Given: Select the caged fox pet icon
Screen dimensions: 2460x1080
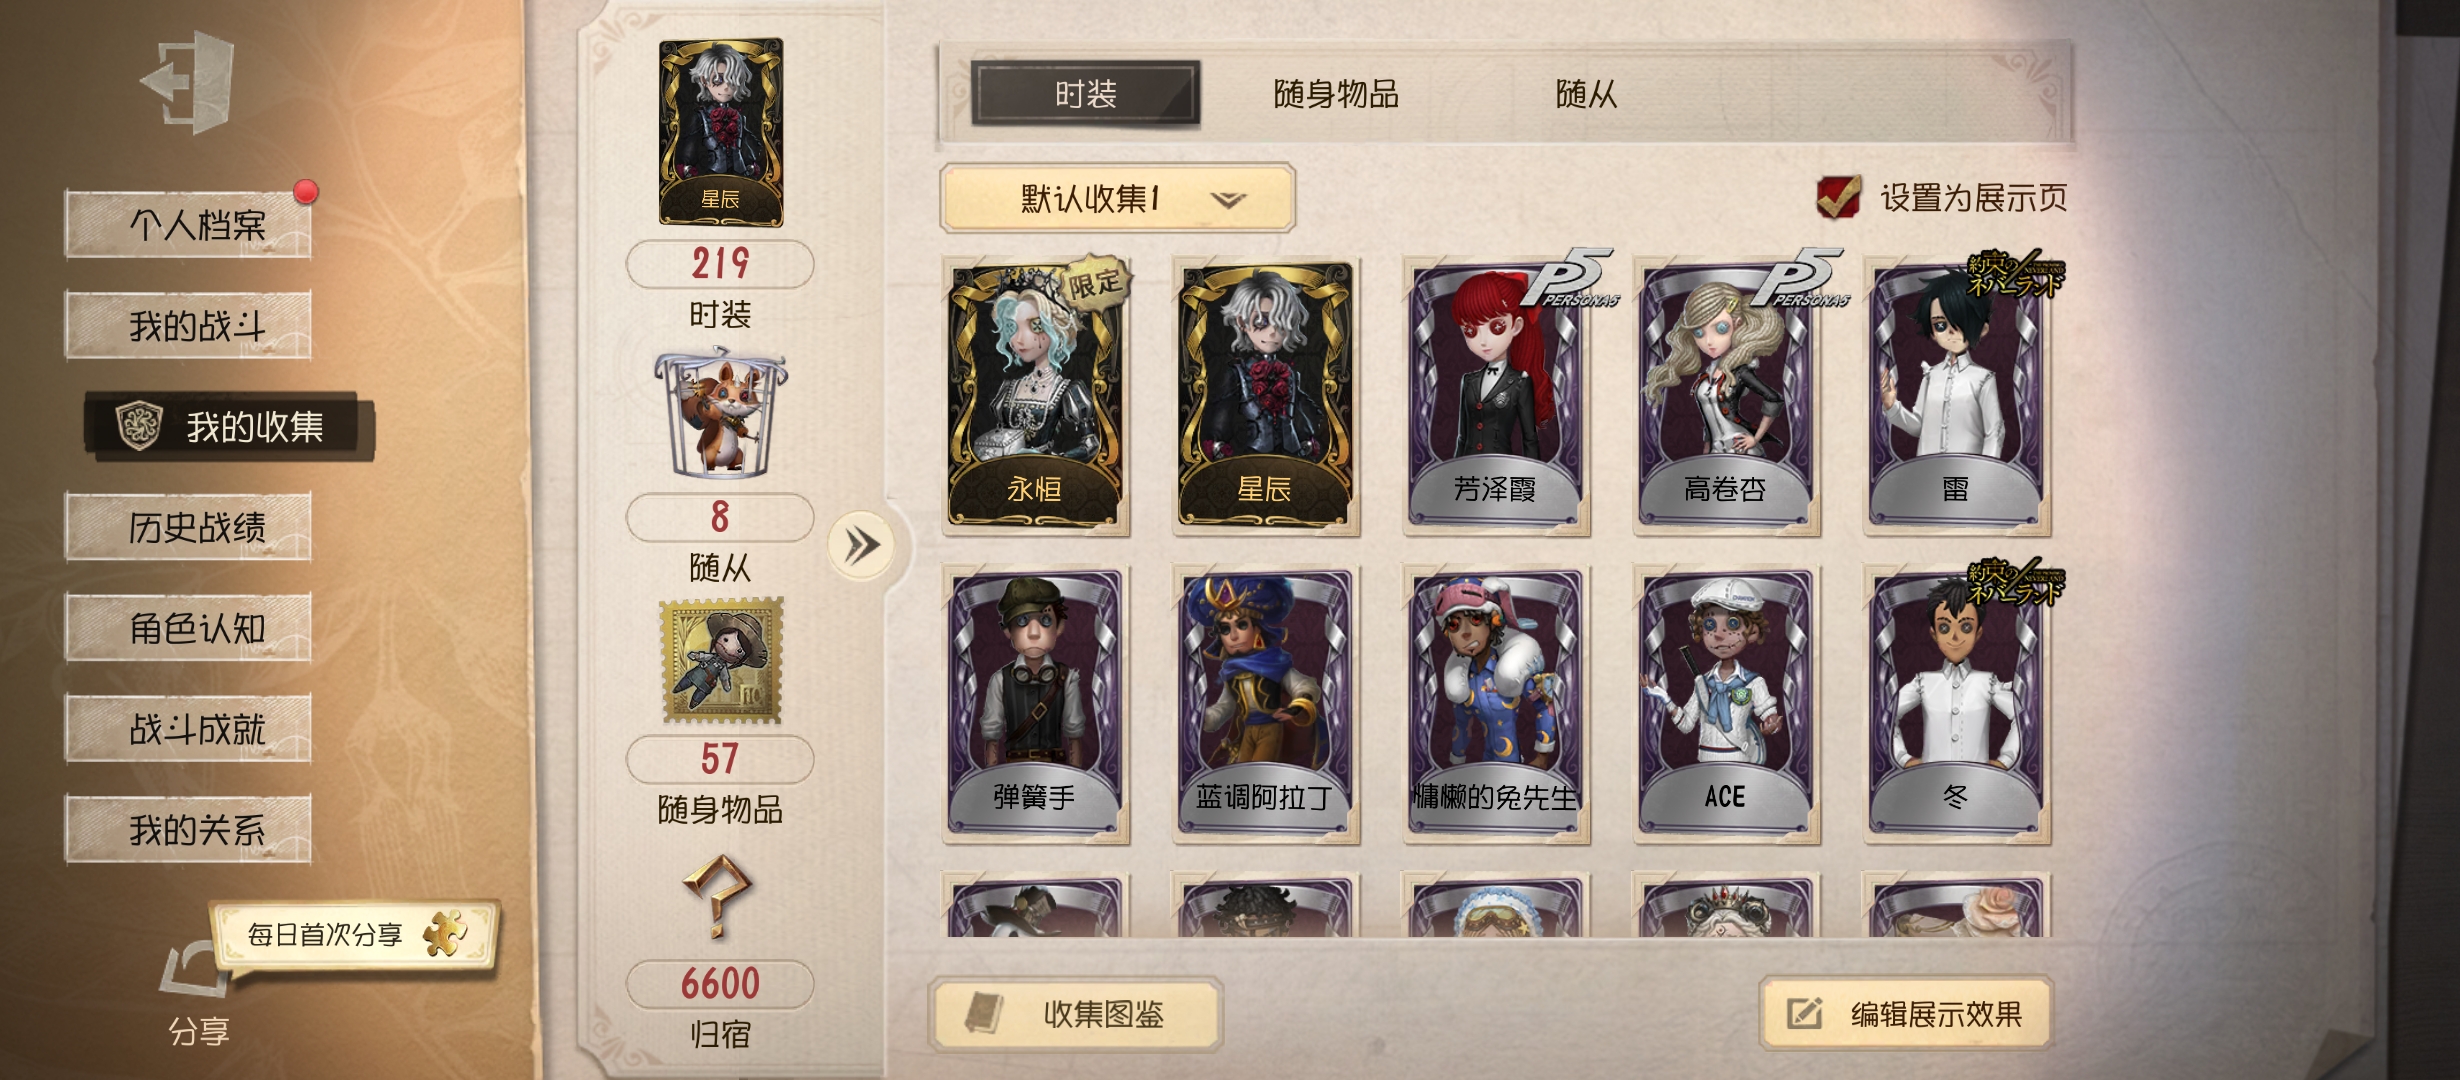Looking at the screenshot, I should tap(720, 413).
